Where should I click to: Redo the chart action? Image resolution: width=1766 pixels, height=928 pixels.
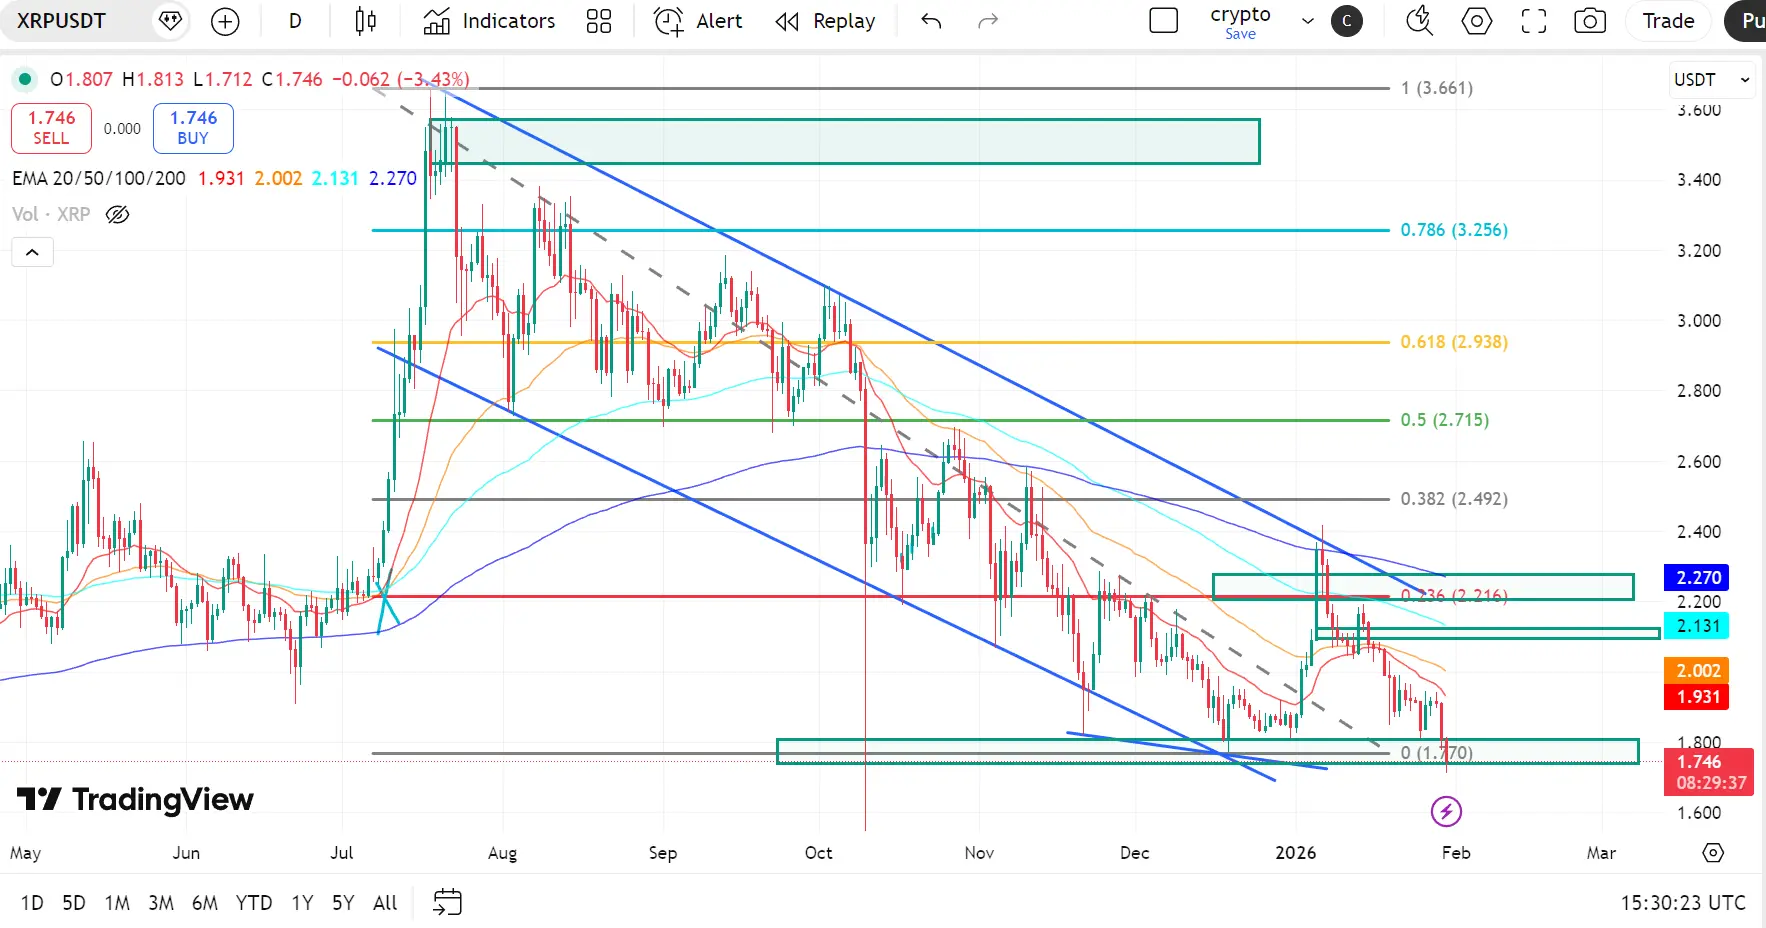[988, 21]
